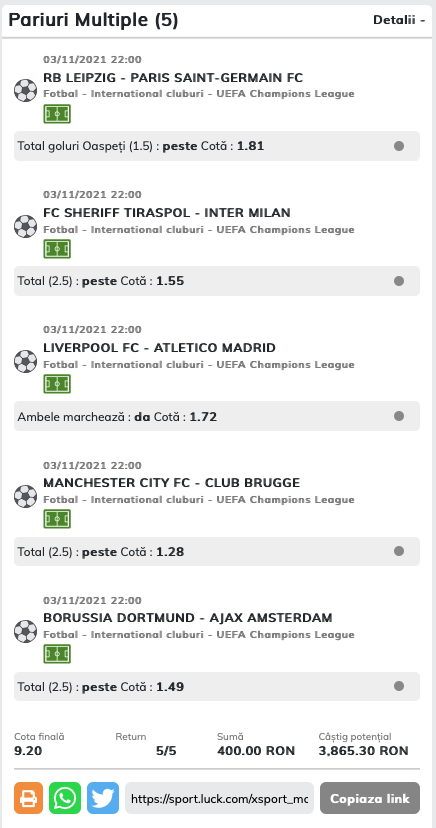
Task: Open pitch tracker for Manchester City match
Action: pos(57,519)
